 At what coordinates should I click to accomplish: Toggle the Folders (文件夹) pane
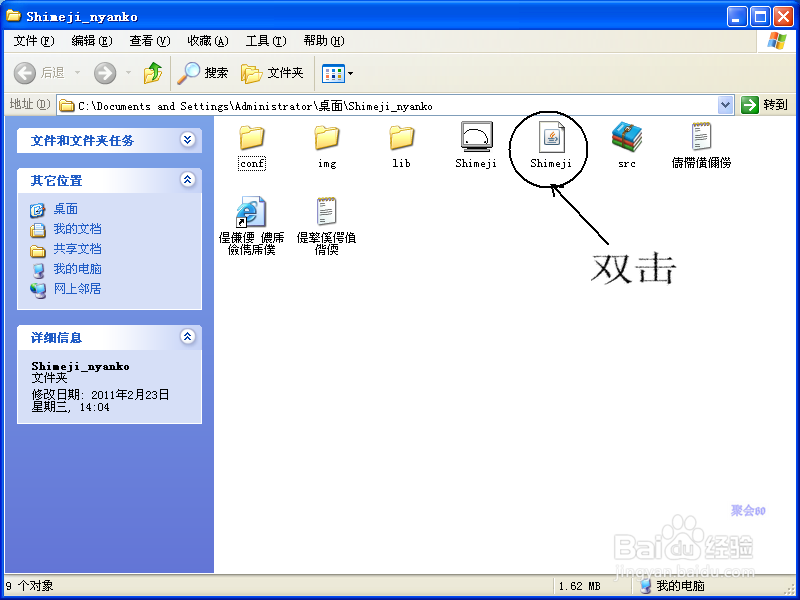272,73
